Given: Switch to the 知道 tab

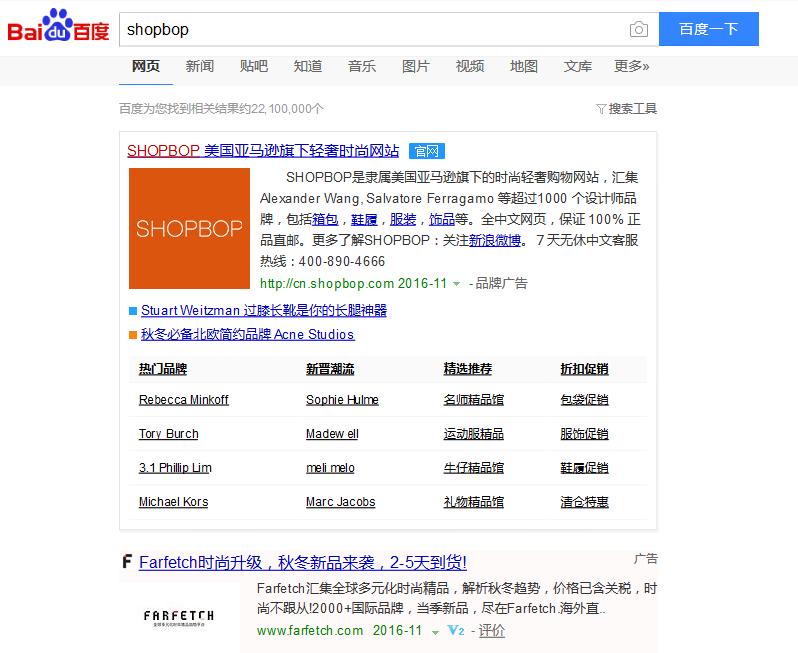Looking at the screenshot, I should (x=307, y=66).
